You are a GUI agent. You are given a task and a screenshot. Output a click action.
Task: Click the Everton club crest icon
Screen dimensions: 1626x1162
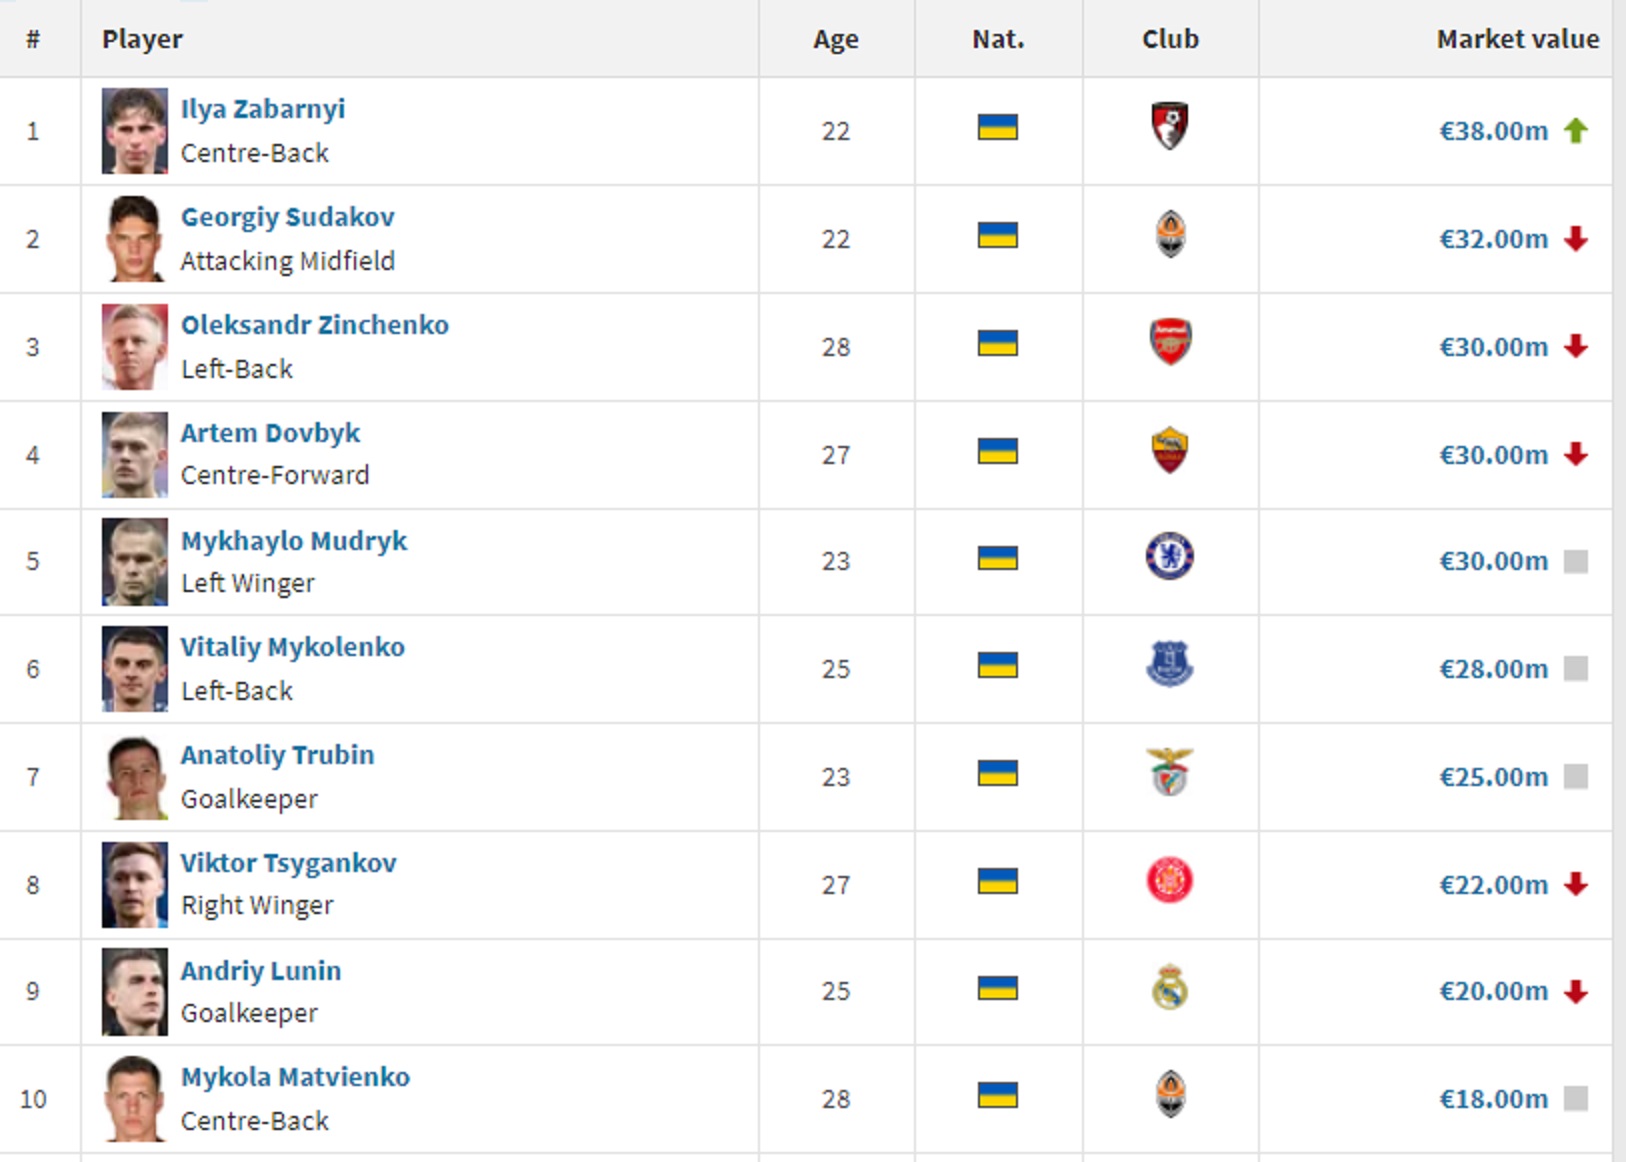[1169, 665]
